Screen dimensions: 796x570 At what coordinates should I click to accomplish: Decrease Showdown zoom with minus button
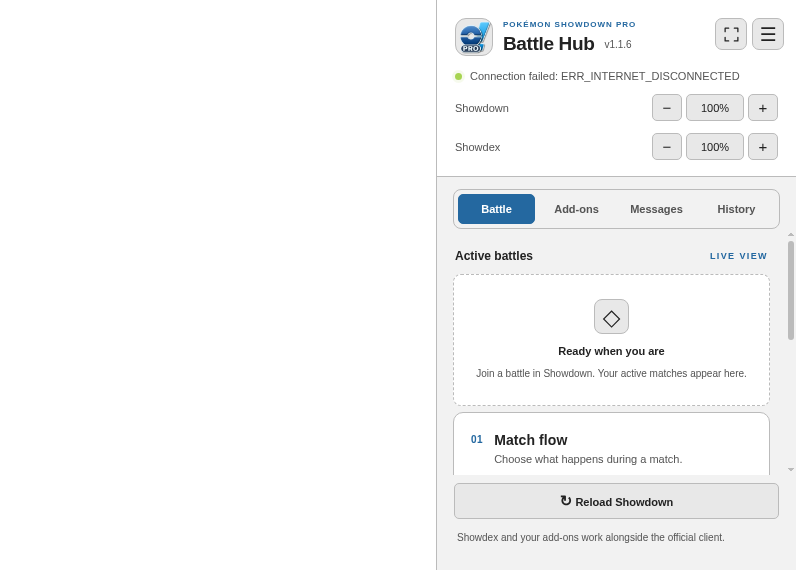[x=667, y=108]
